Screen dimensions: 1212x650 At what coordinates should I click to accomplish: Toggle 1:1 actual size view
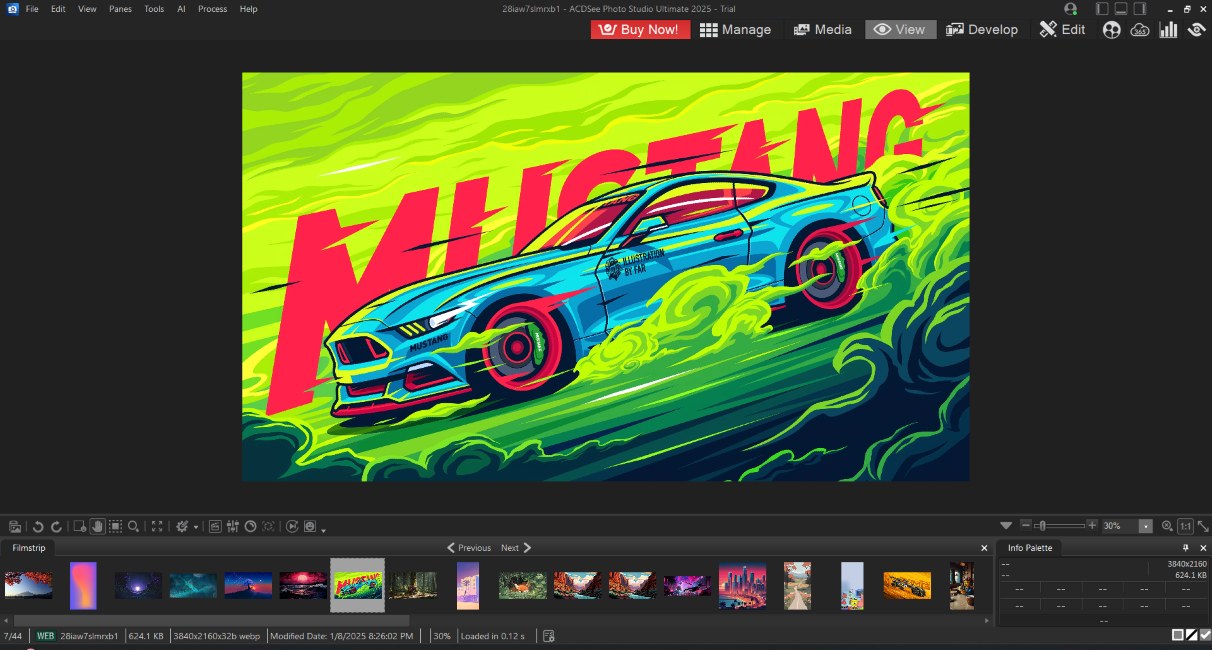point(1185,527)
